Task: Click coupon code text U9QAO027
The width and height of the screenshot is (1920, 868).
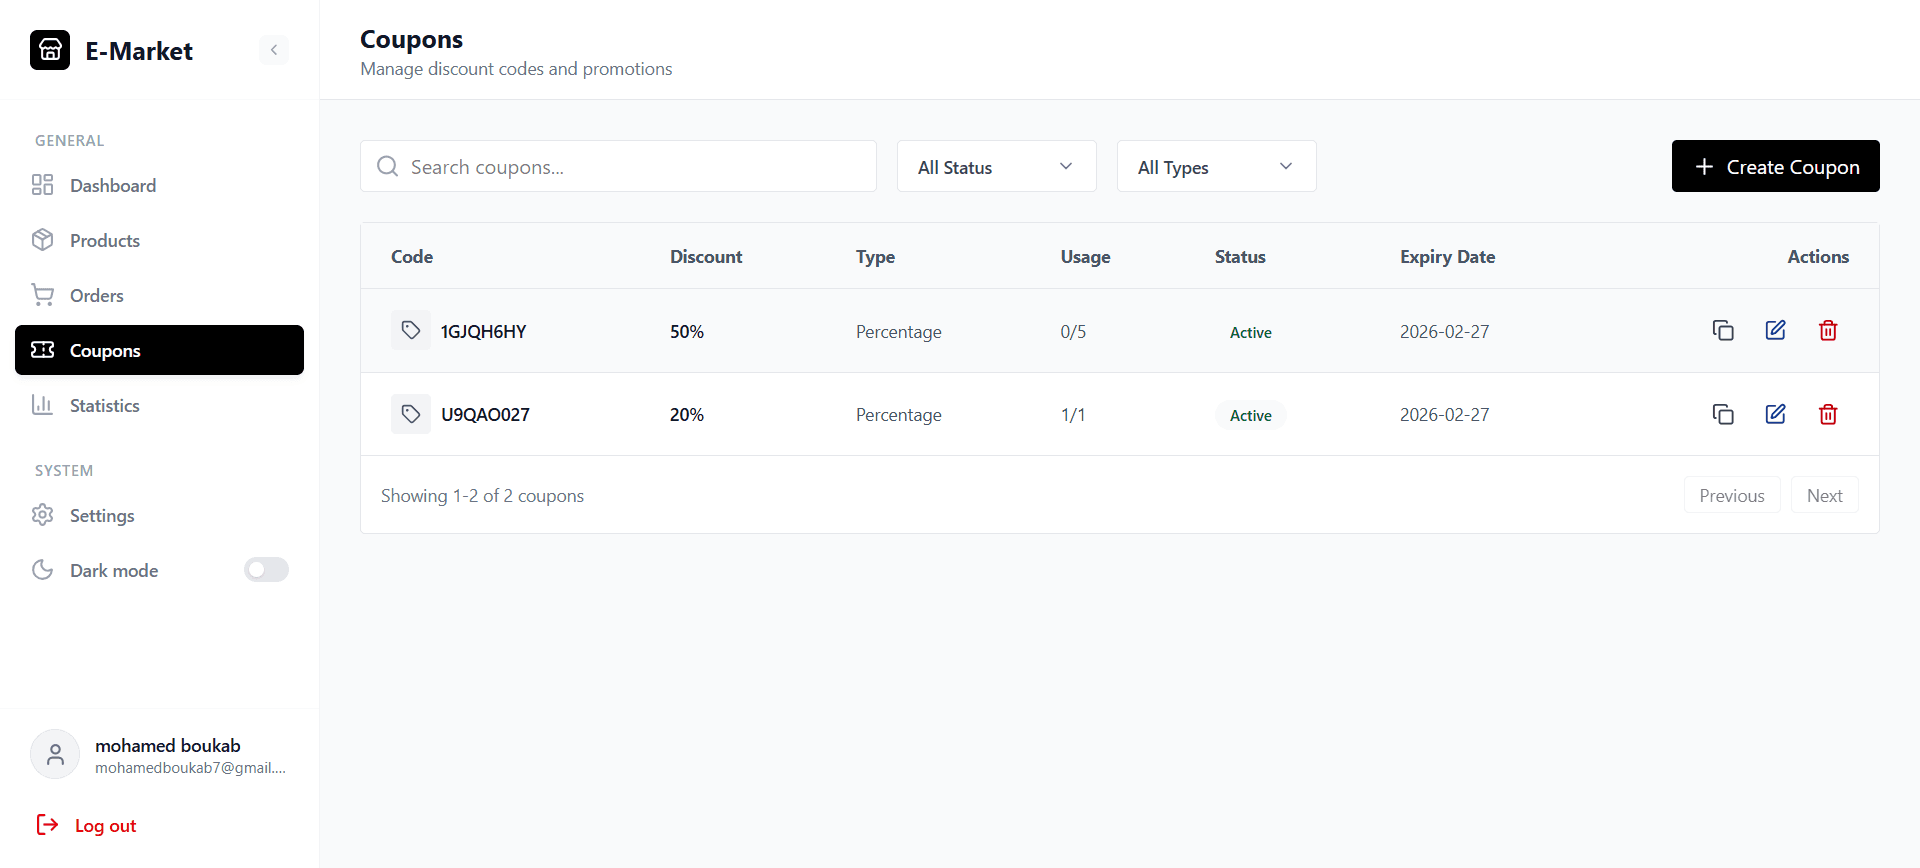Action: (x=485, y=414)
